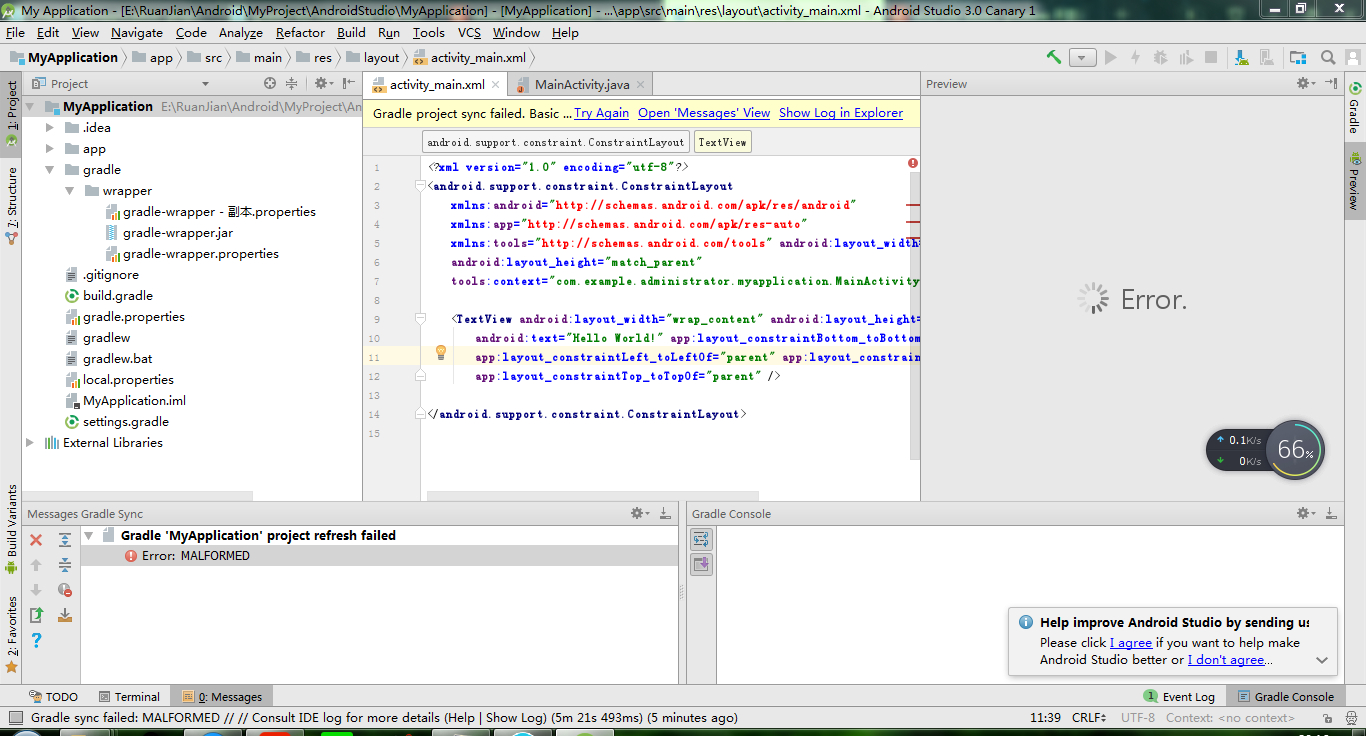Viewport: 1366px width, 736px height.
Task: Open the run configuration dropdown
Action: pyautogui.click(x=1082, y=58)
